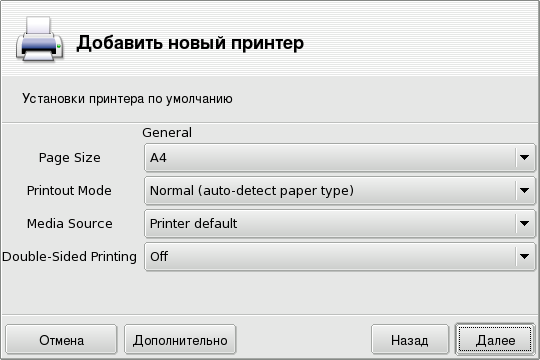The width and height of the screenshot is (540, 360).
Task: Expand the Media Source dropdown arrow
Action: (x=525, y=223)
